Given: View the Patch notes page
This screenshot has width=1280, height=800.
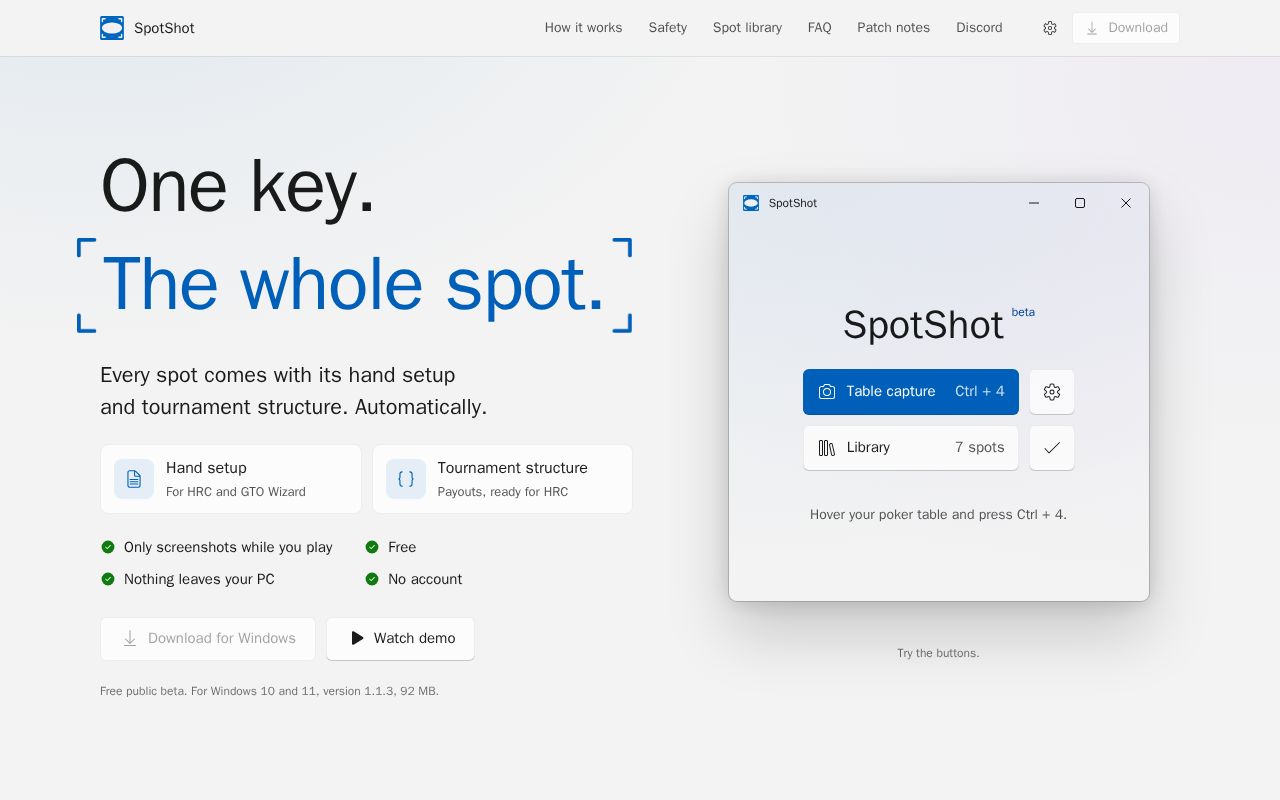Looking at the screenshot, I should pyautogui.click(x=893, y=28).
